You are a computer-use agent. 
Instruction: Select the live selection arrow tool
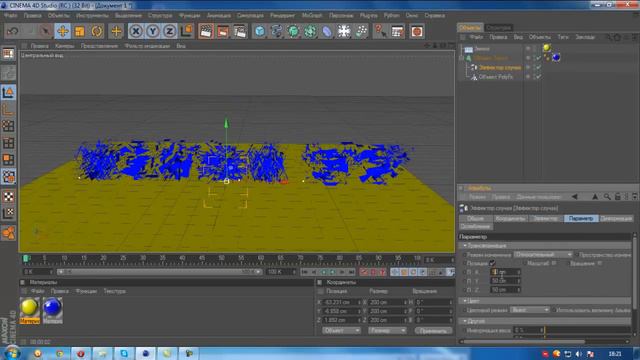[x=46, y=31]
